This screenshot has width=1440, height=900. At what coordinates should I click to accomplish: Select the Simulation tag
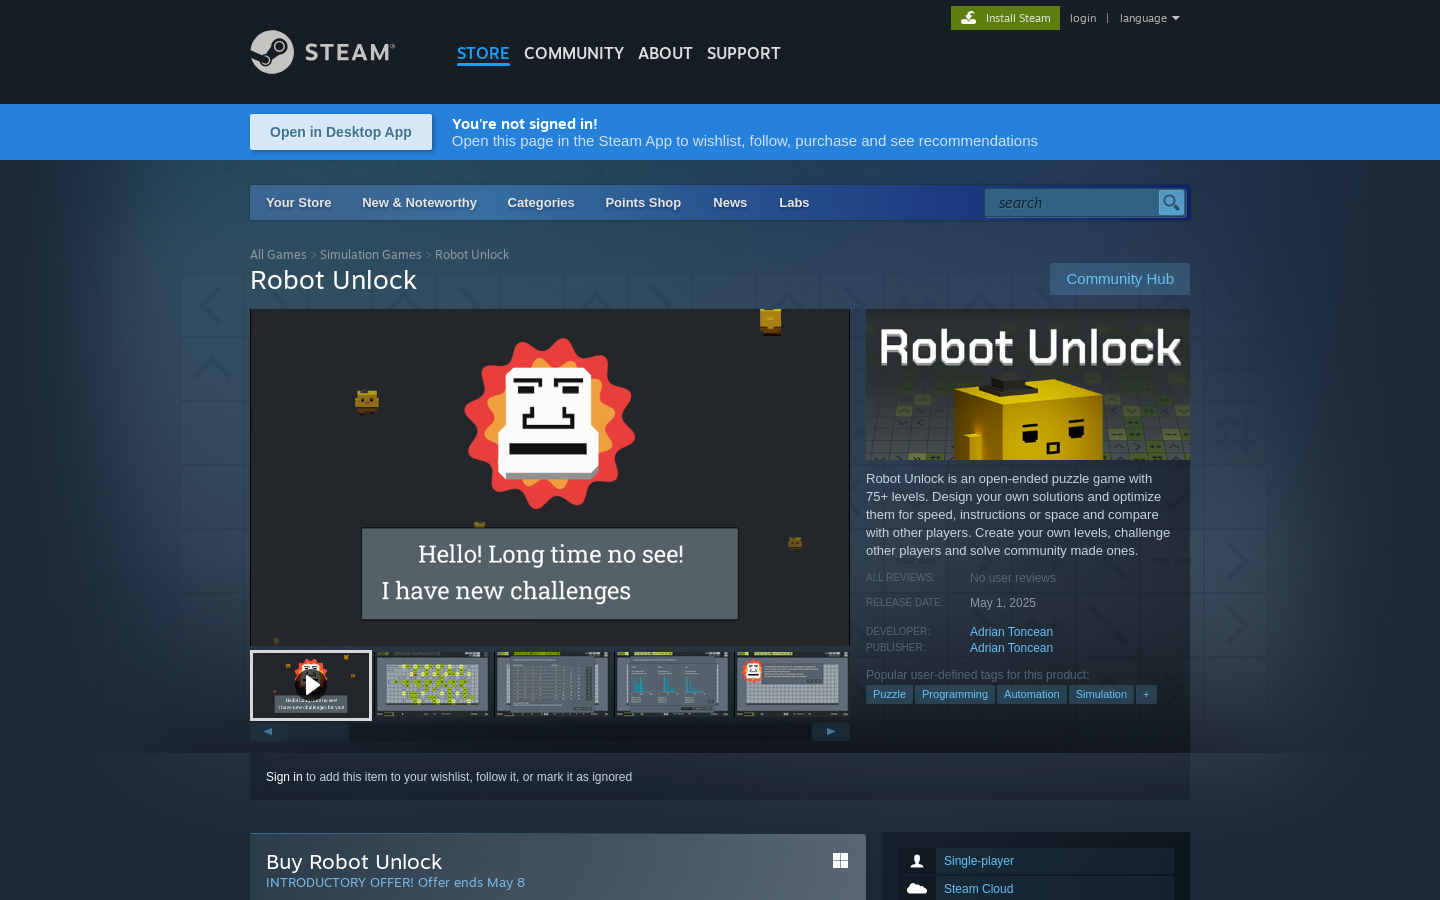pos(1101,694)
